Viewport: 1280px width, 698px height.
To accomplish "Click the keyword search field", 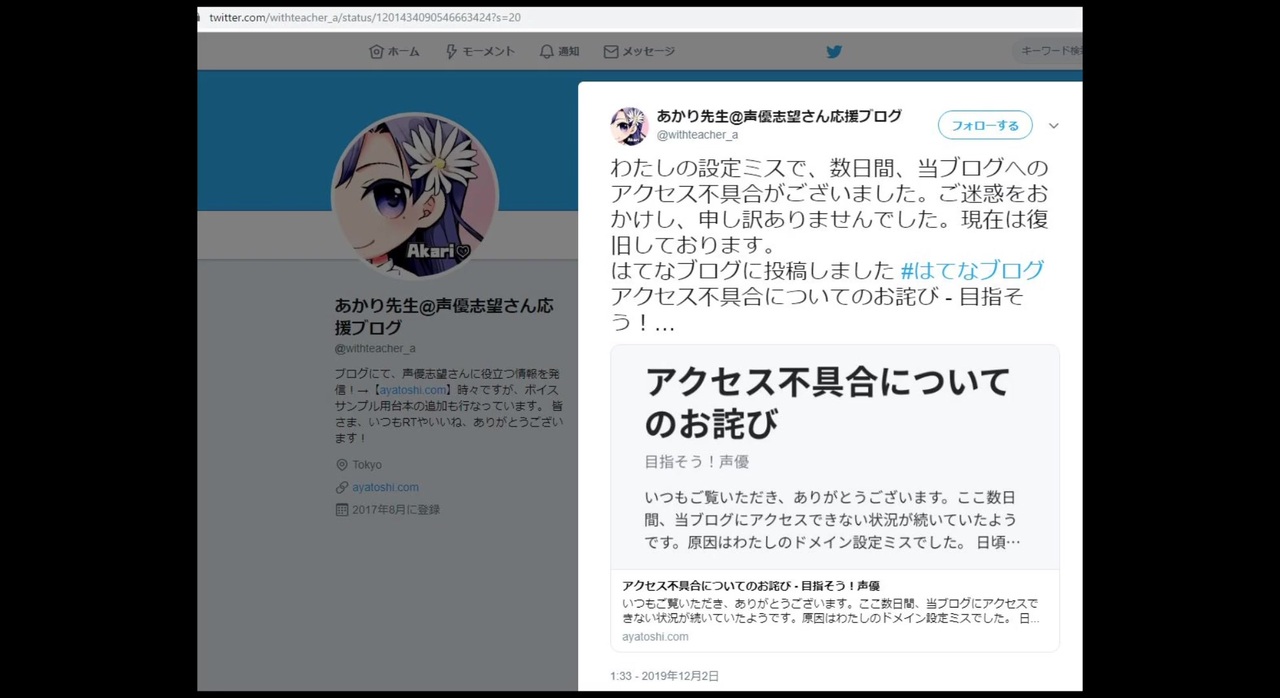I will (x=1048, y=51).
